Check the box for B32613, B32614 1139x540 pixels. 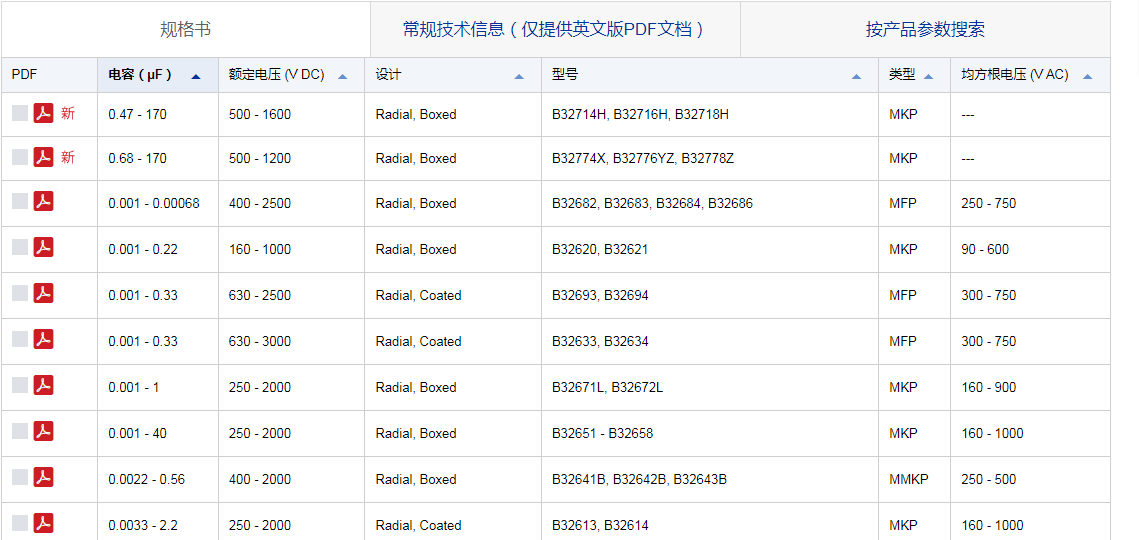pos(20,524)
